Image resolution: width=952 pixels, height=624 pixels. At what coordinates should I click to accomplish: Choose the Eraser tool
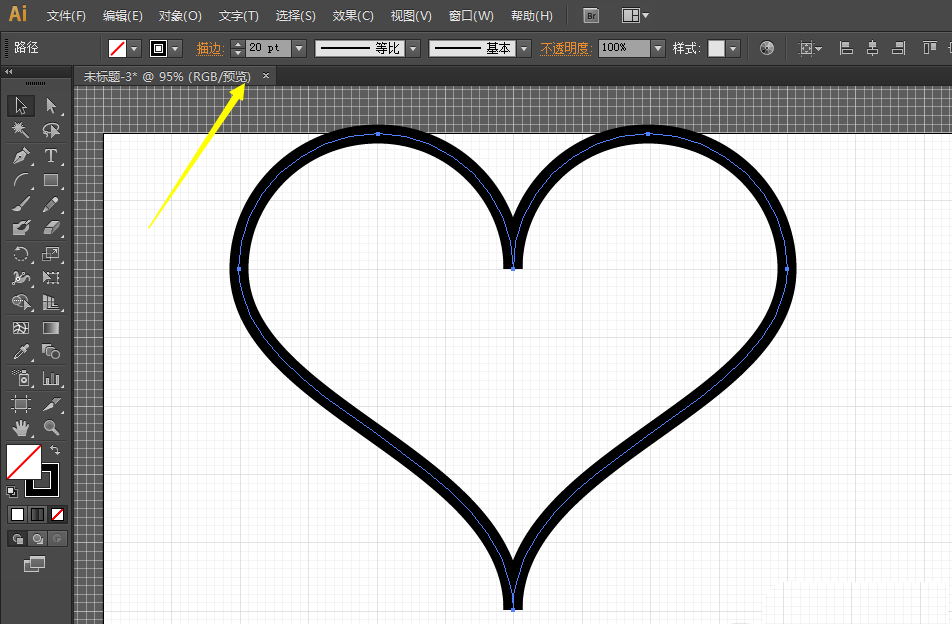[51, 228]
